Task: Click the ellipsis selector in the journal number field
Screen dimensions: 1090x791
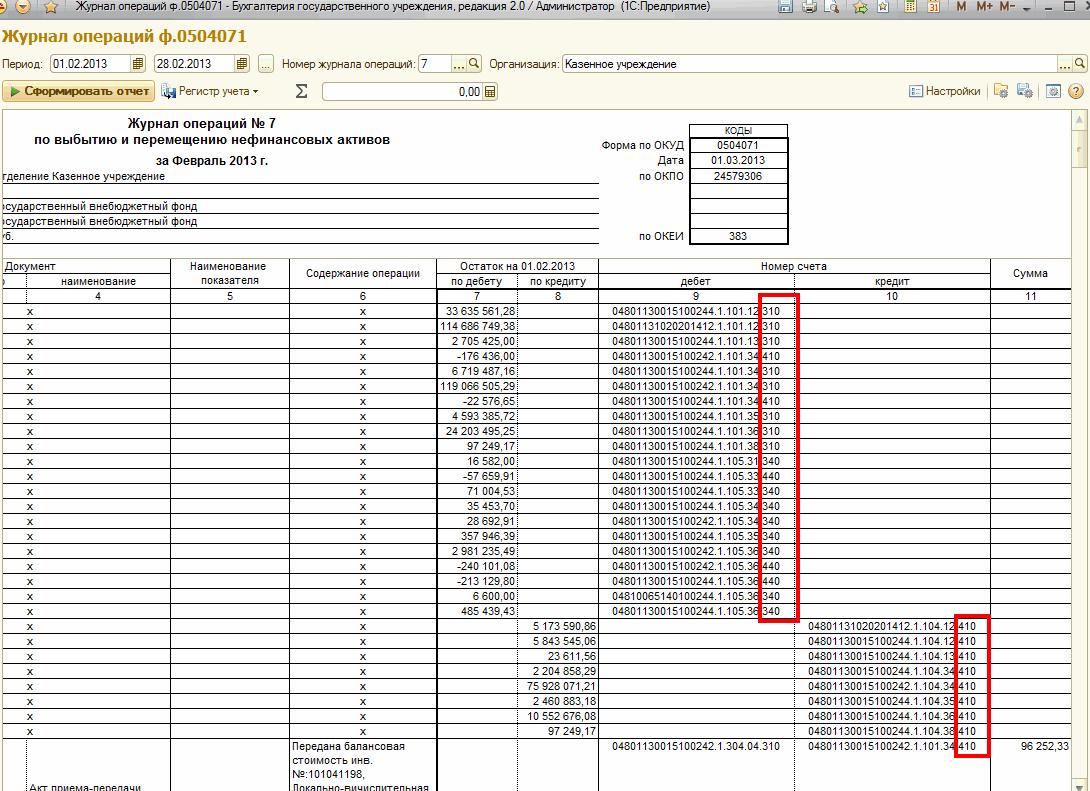Action: pyautogui.click(x=459, y=64)
